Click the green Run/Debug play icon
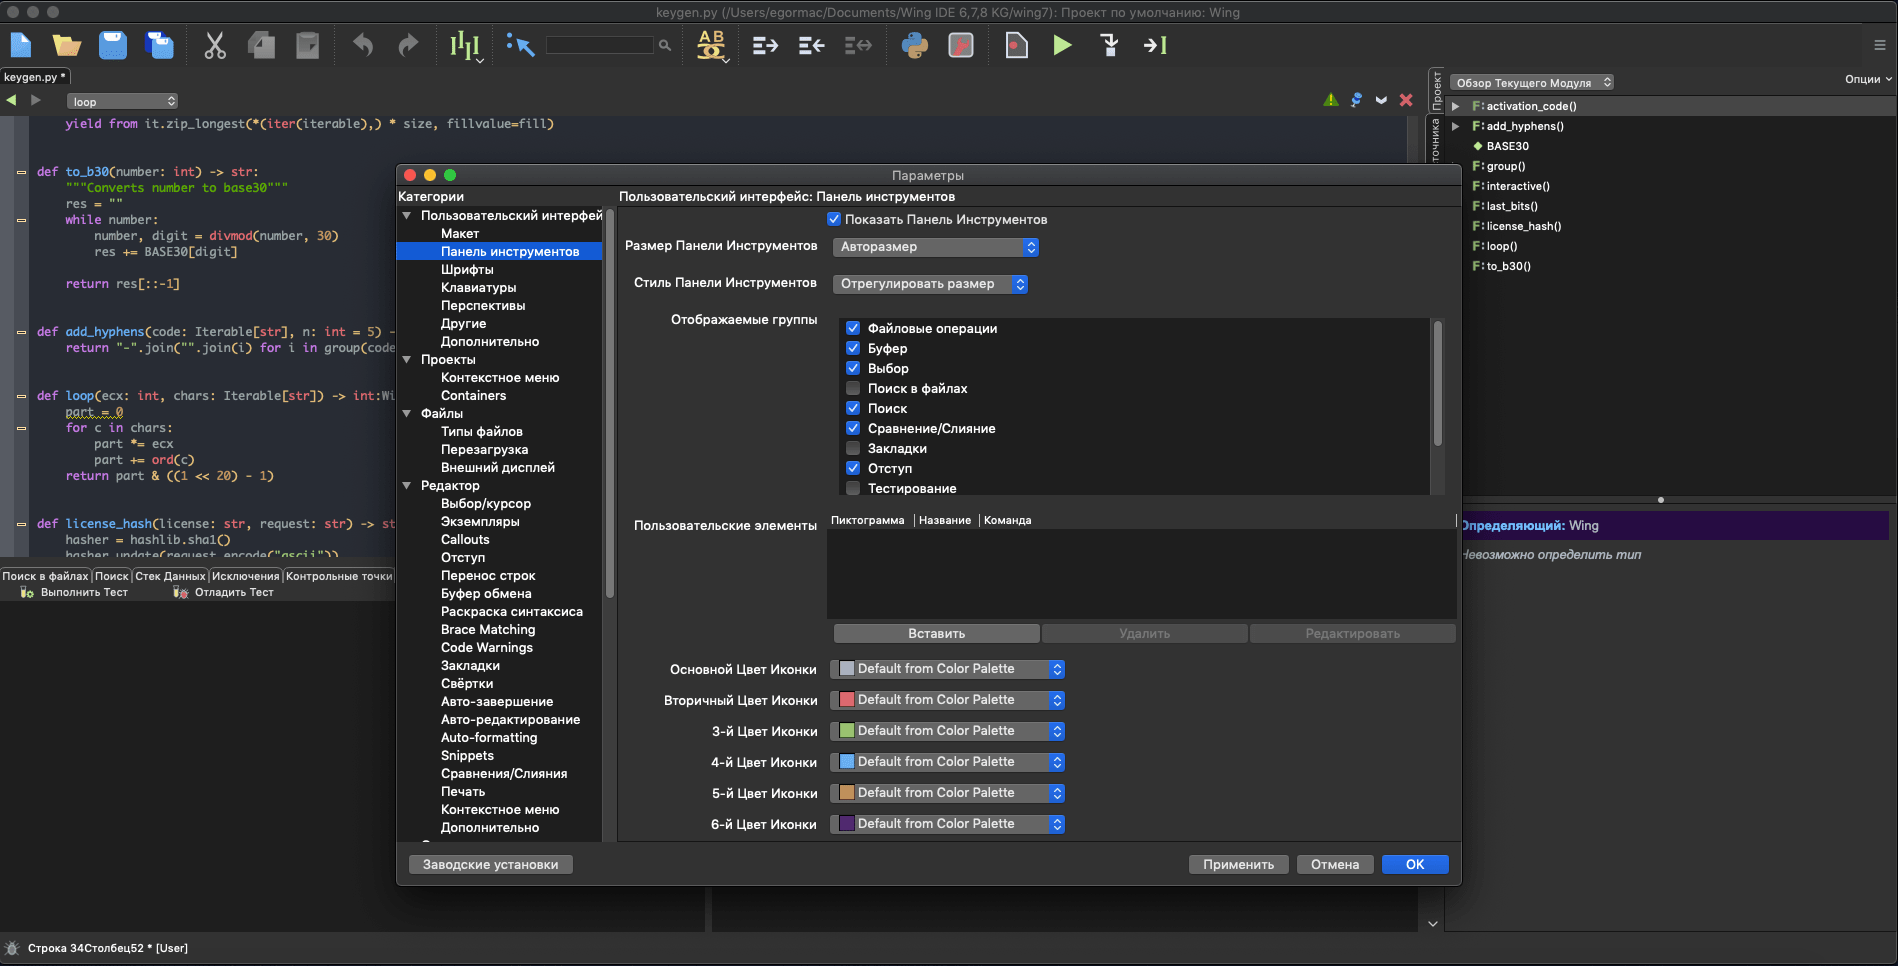1898x966 pixels. 1062,45
